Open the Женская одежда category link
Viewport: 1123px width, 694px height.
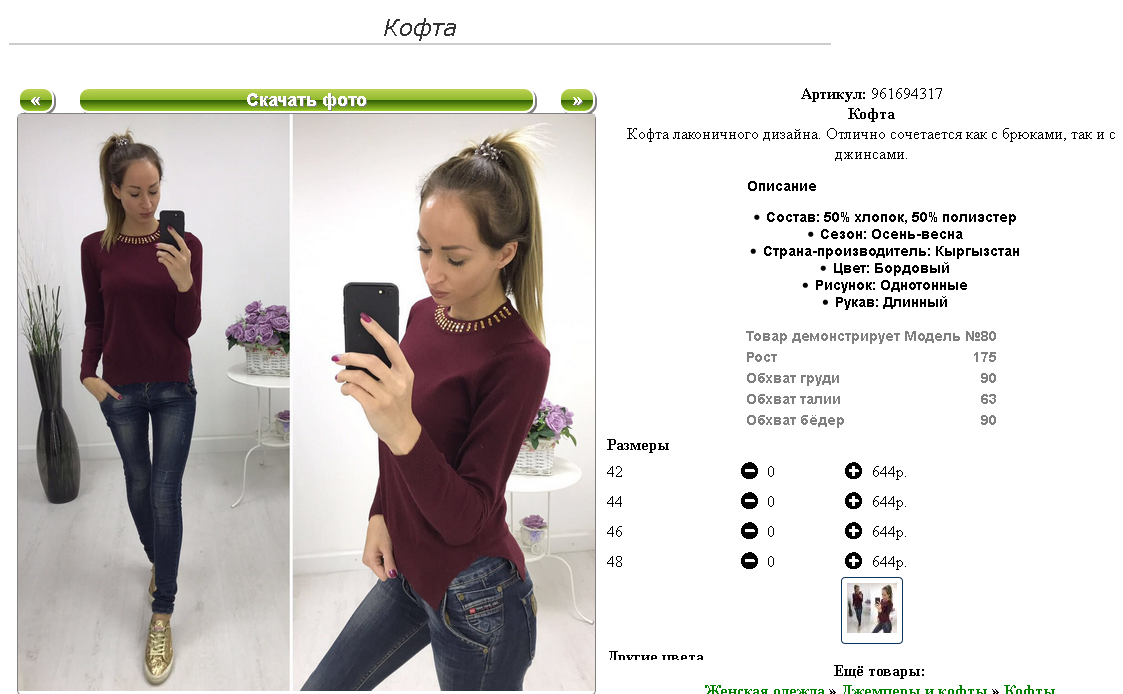point(764,690)
